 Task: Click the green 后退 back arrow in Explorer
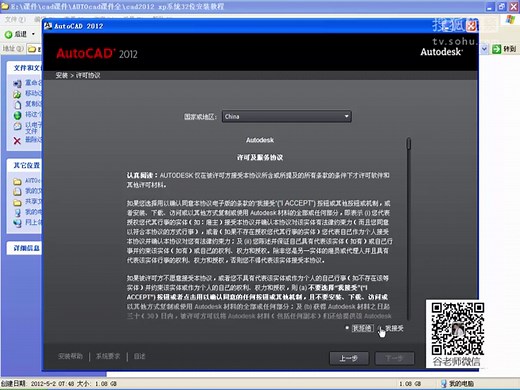8,34
